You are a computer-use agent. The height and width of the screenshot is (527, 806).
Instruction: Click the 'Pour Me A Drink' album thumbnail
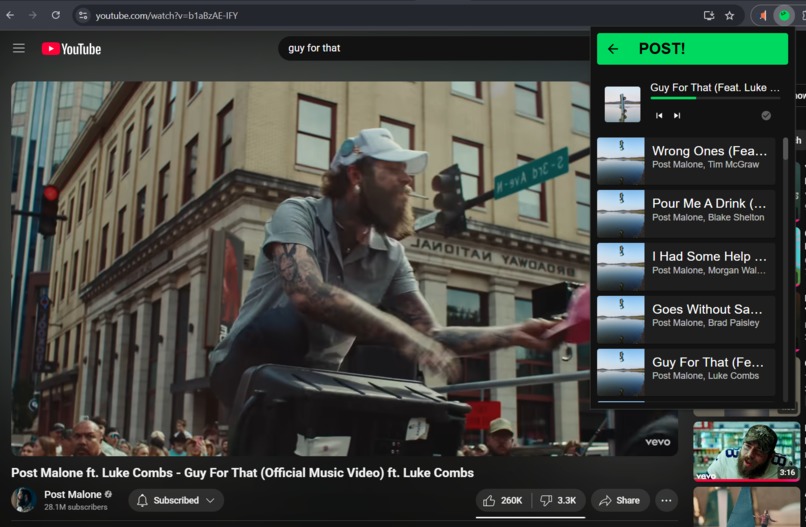click(x=620, y=213)
